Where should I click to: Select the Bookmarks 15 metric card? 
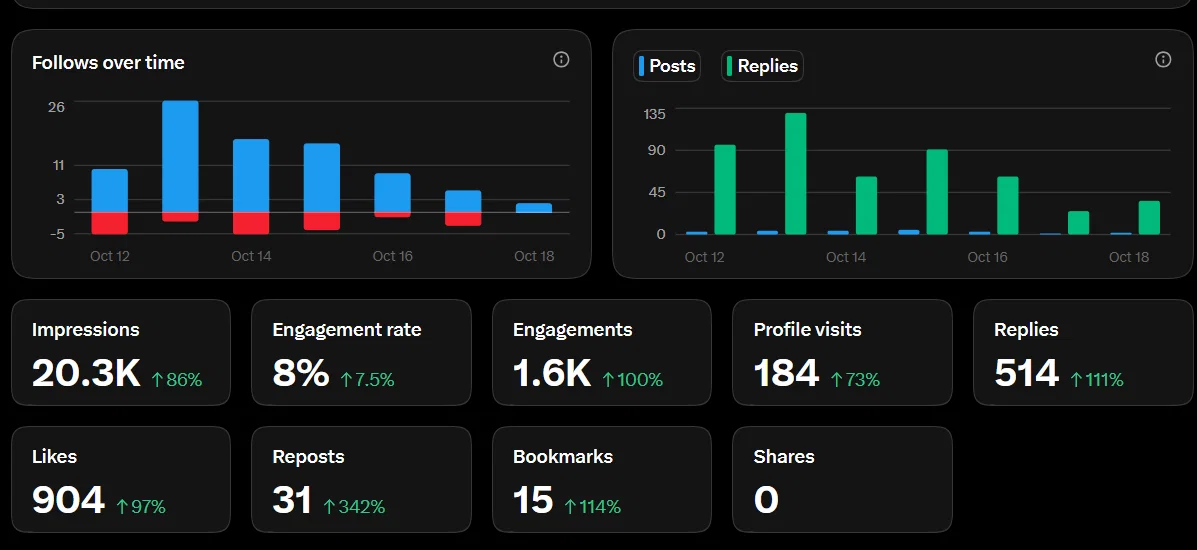point(602,479)
